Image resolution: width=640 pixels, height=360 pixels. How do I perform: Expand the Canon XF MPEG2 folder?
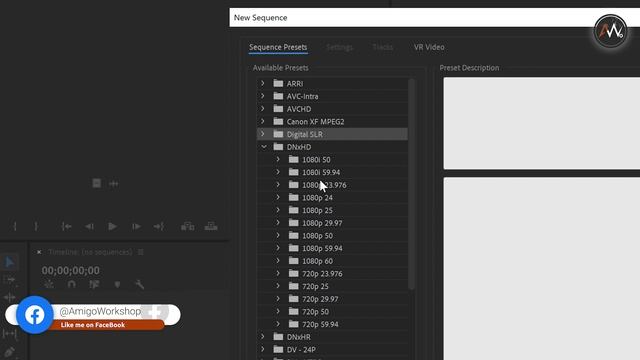[263, 121]
